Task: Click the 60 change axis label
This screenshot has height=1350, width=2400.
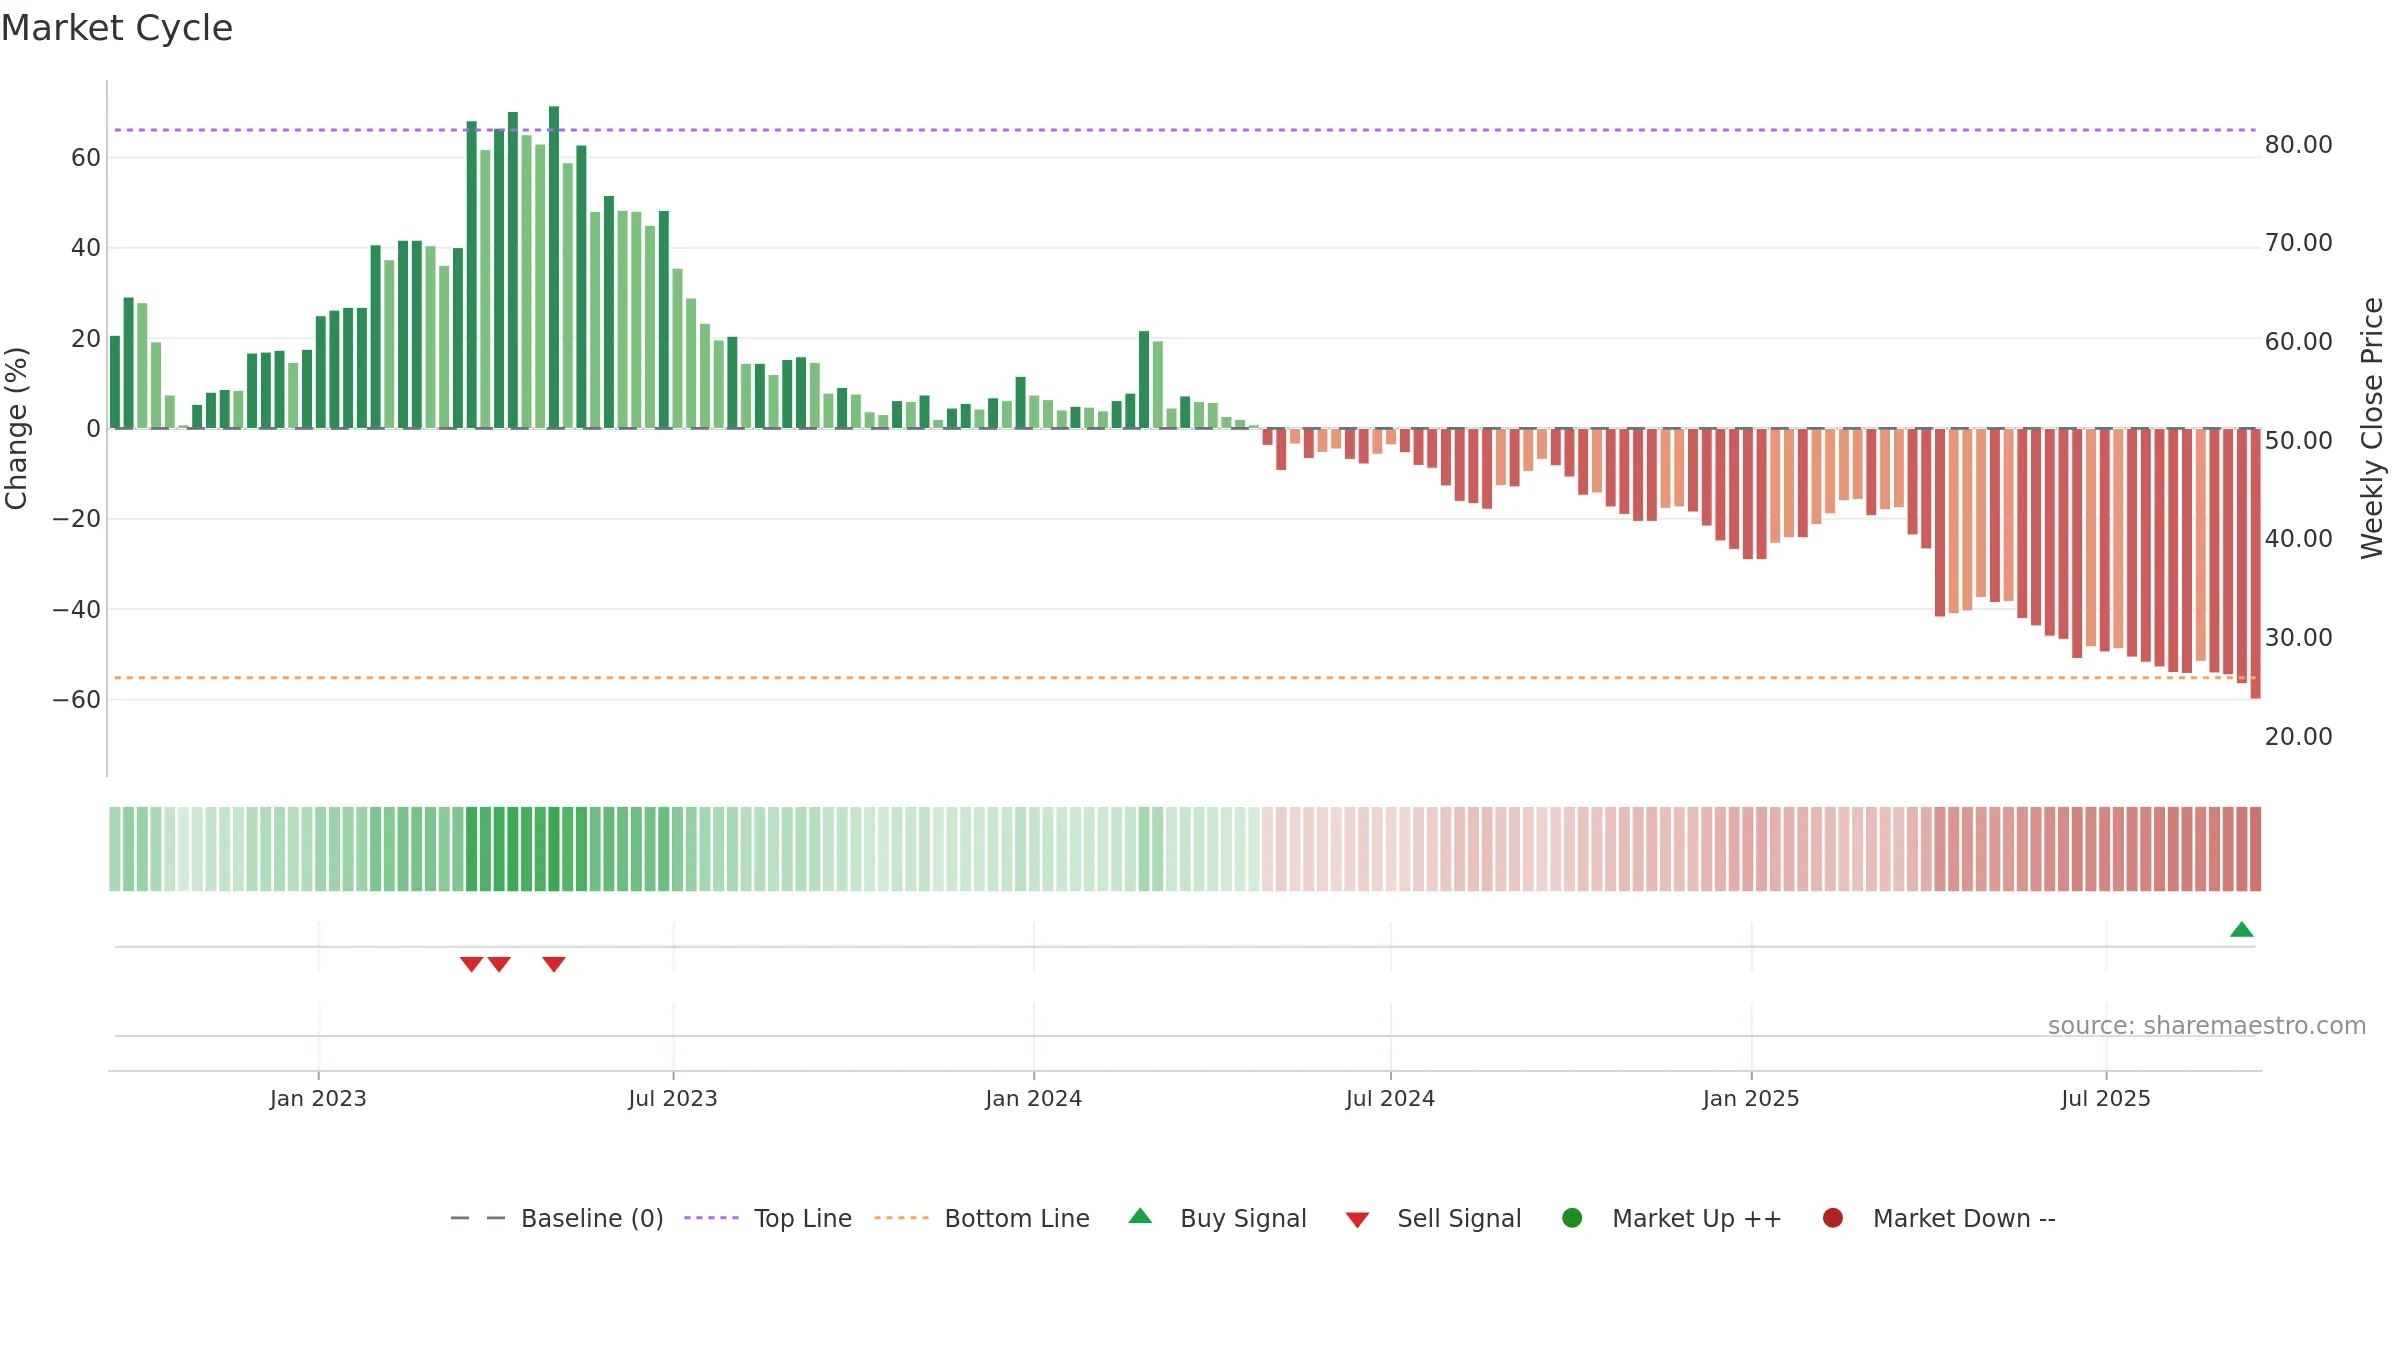Action: (x=86, y=158)
